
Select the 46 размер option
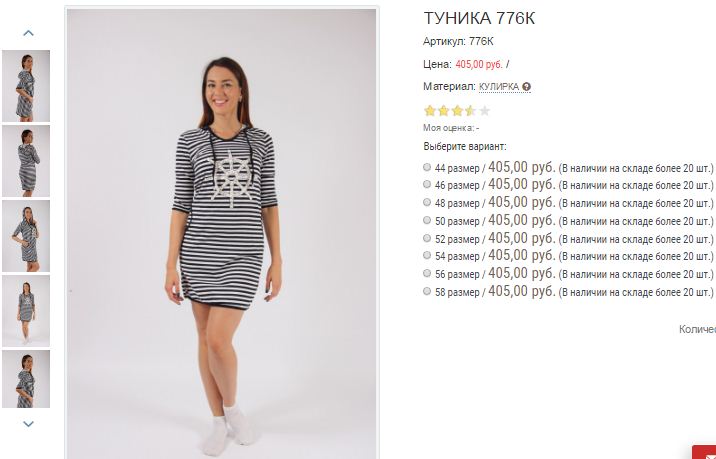tap(427, 185)
